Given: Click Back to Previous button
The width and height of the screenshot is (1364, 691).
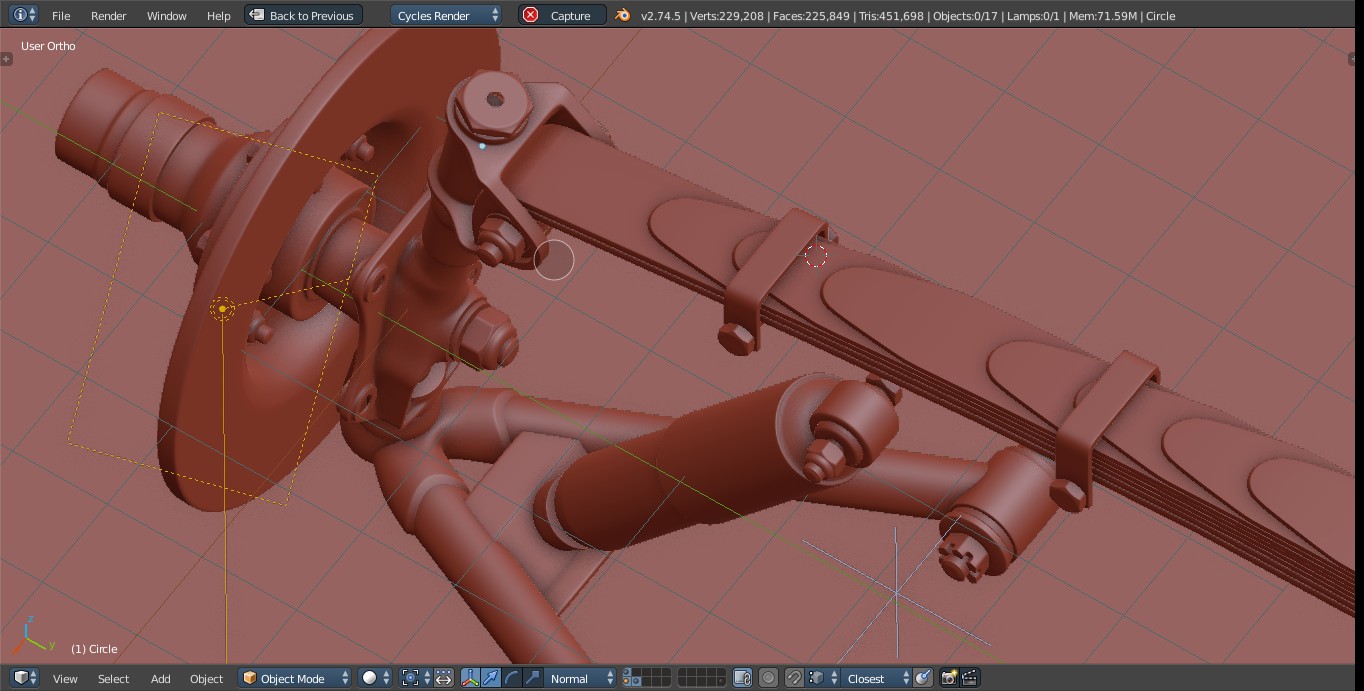Looking at the screenshot, I should (x=303, y=15).
